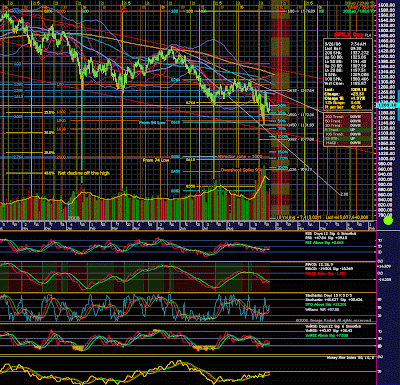
Task: Click the 'Overshoot Spike' orange annotation
Action: tap(241, 170)
